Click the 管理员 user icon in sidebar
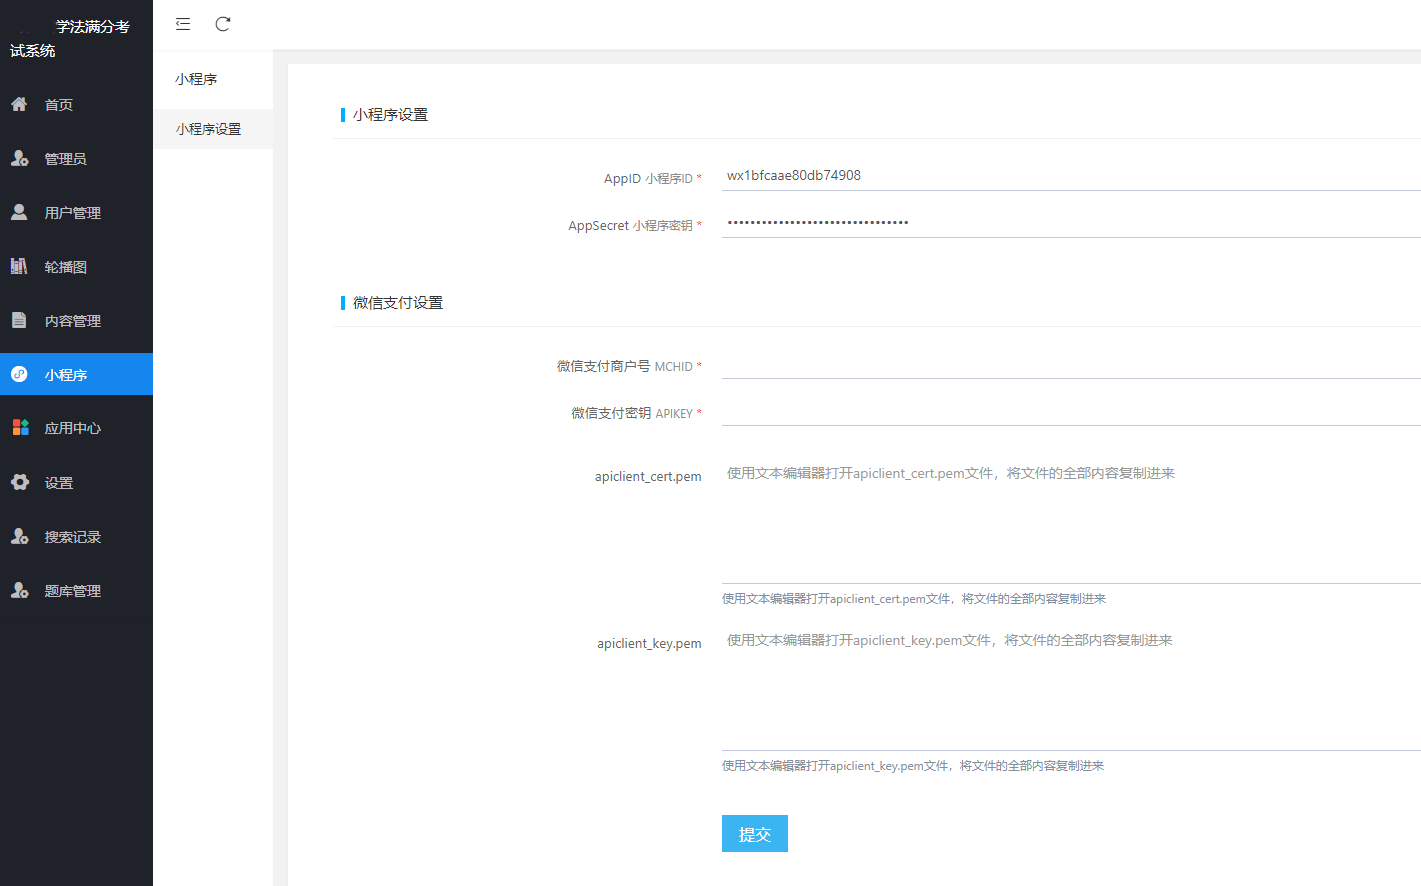 click(x=19, y=158)
